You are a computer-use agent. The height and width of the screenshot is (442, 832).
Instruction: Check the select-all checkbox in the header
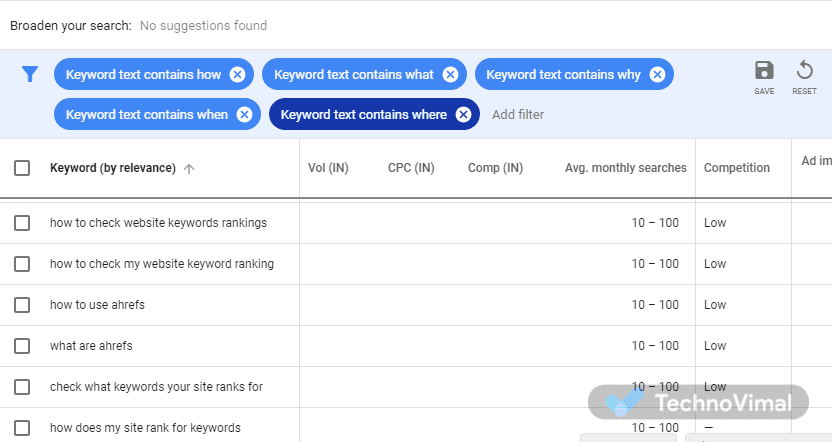point(22,168)
